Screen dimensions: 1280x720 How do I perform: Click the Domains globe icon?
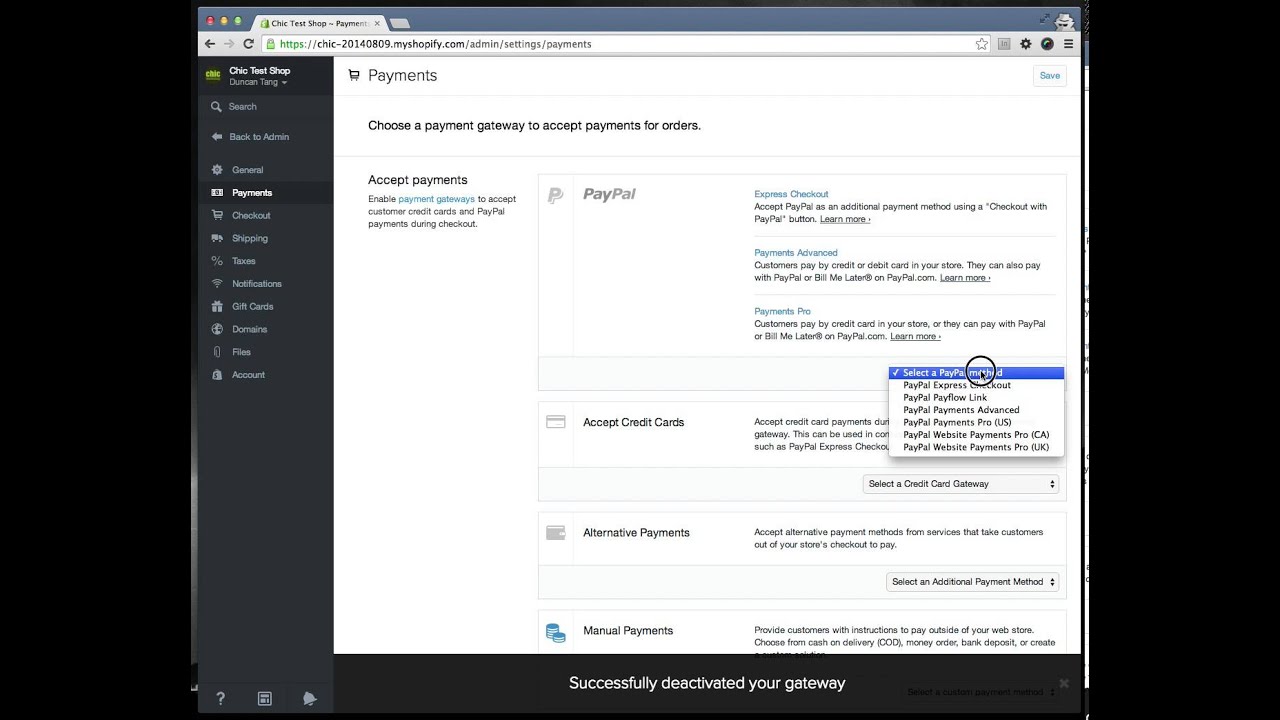217,329
